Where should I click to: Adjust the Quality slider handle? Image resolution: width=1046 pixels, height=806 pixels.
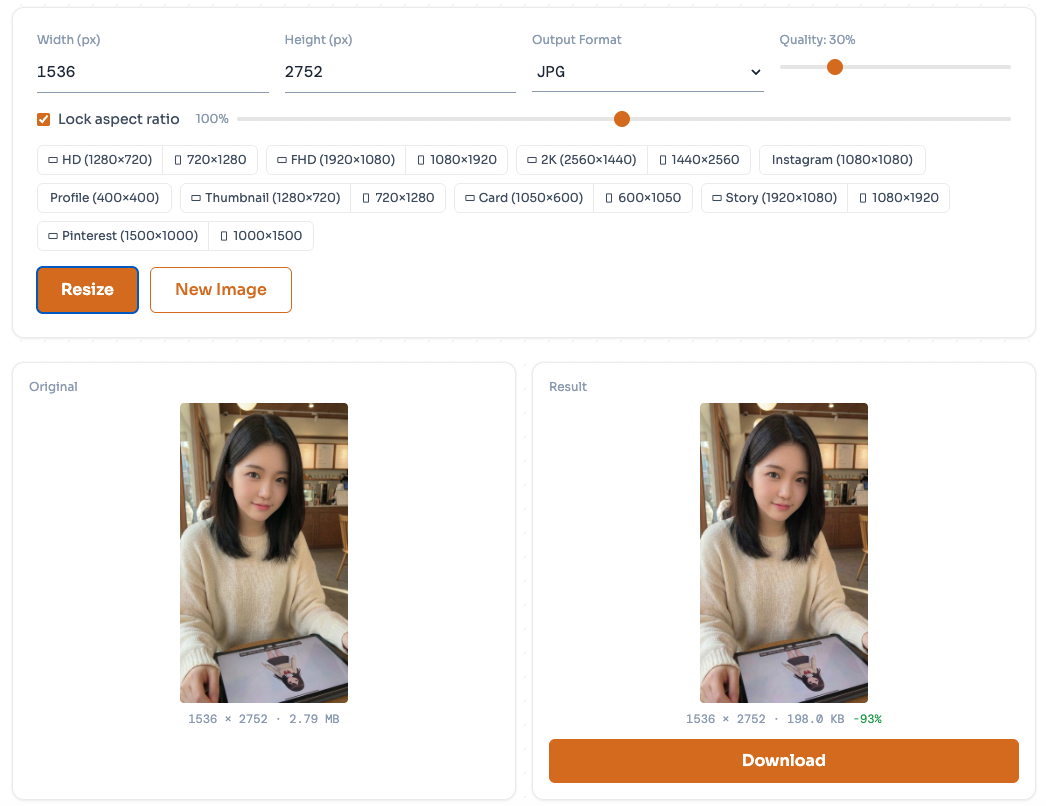click(x=836, y=67)
